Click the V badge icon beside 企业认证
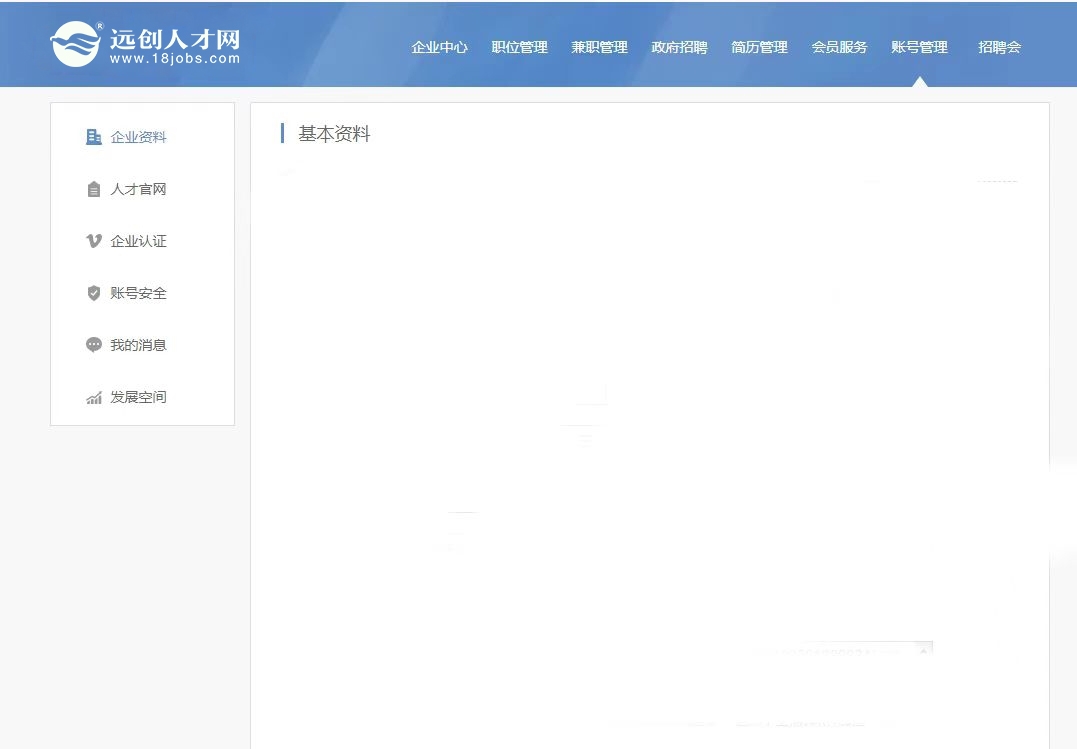Image resolution: width=1077 pixels, height=749 pixels. [94, 241]
